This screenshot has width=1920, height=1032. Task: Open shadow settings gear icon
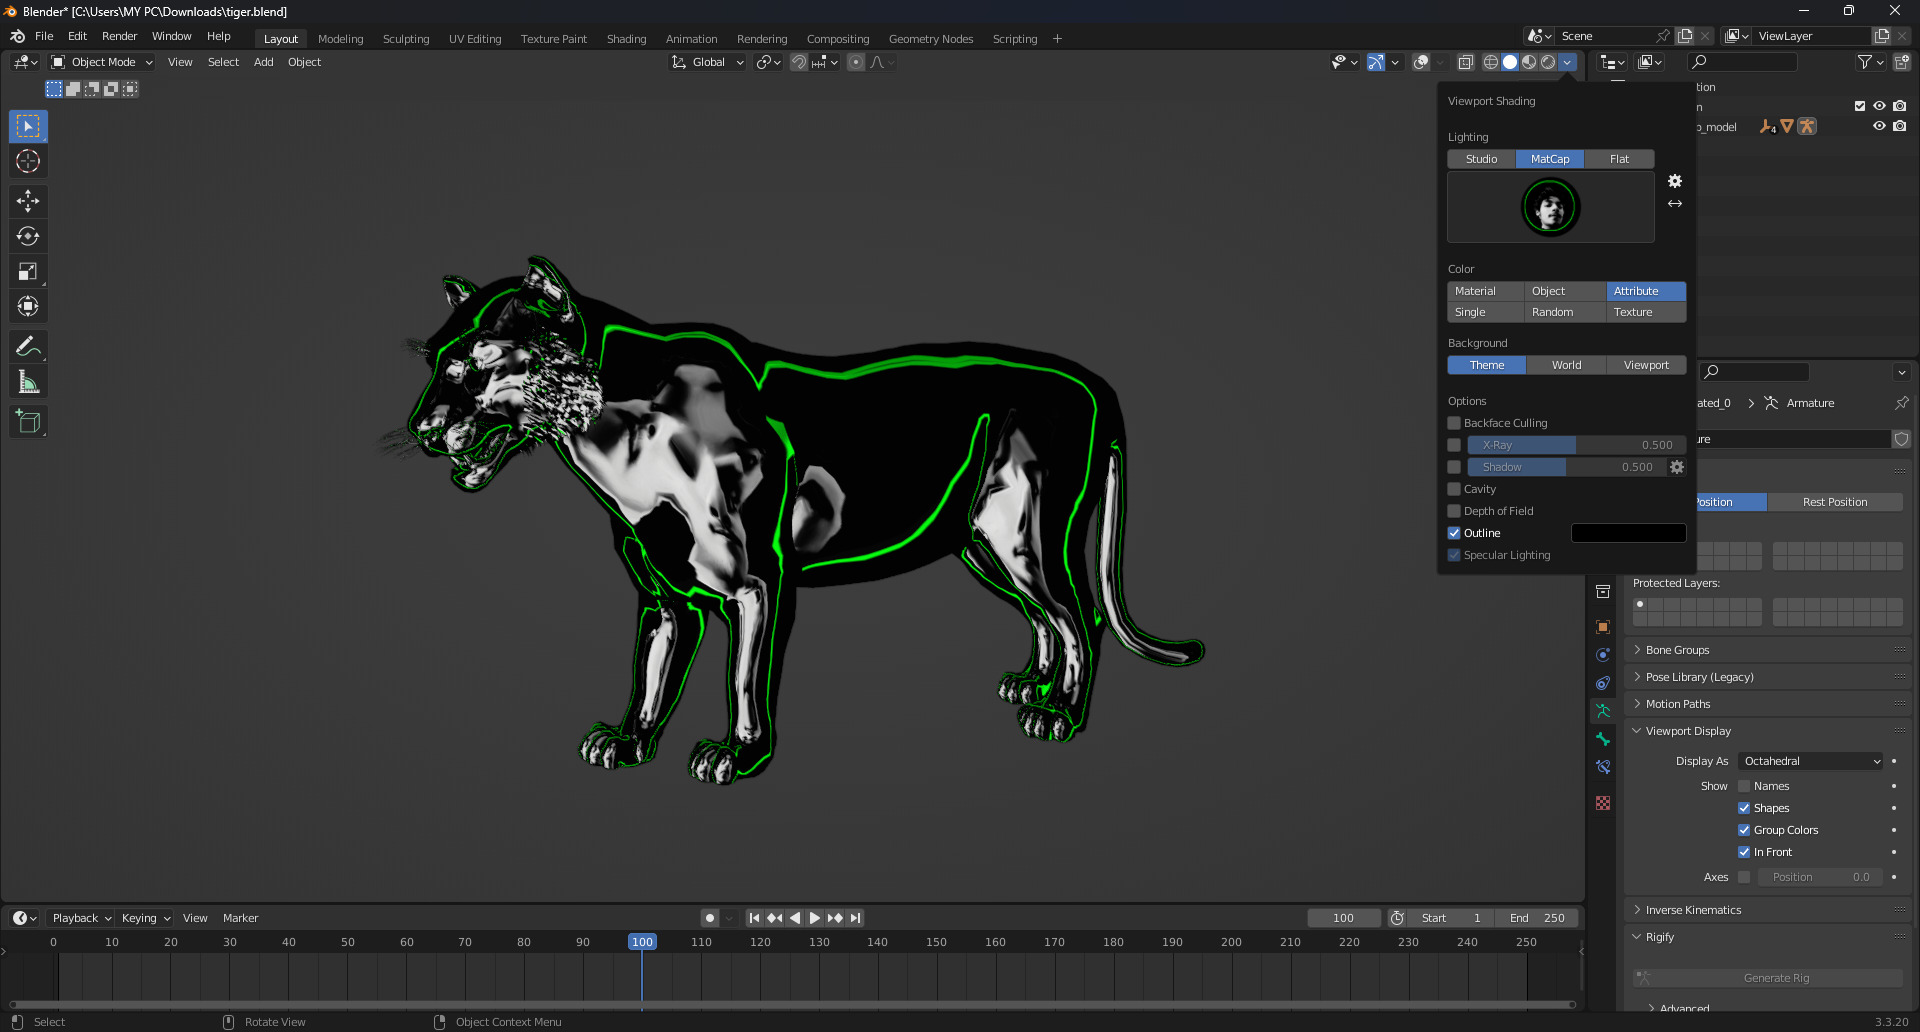pyautogui.click(x=1677, y=467)
